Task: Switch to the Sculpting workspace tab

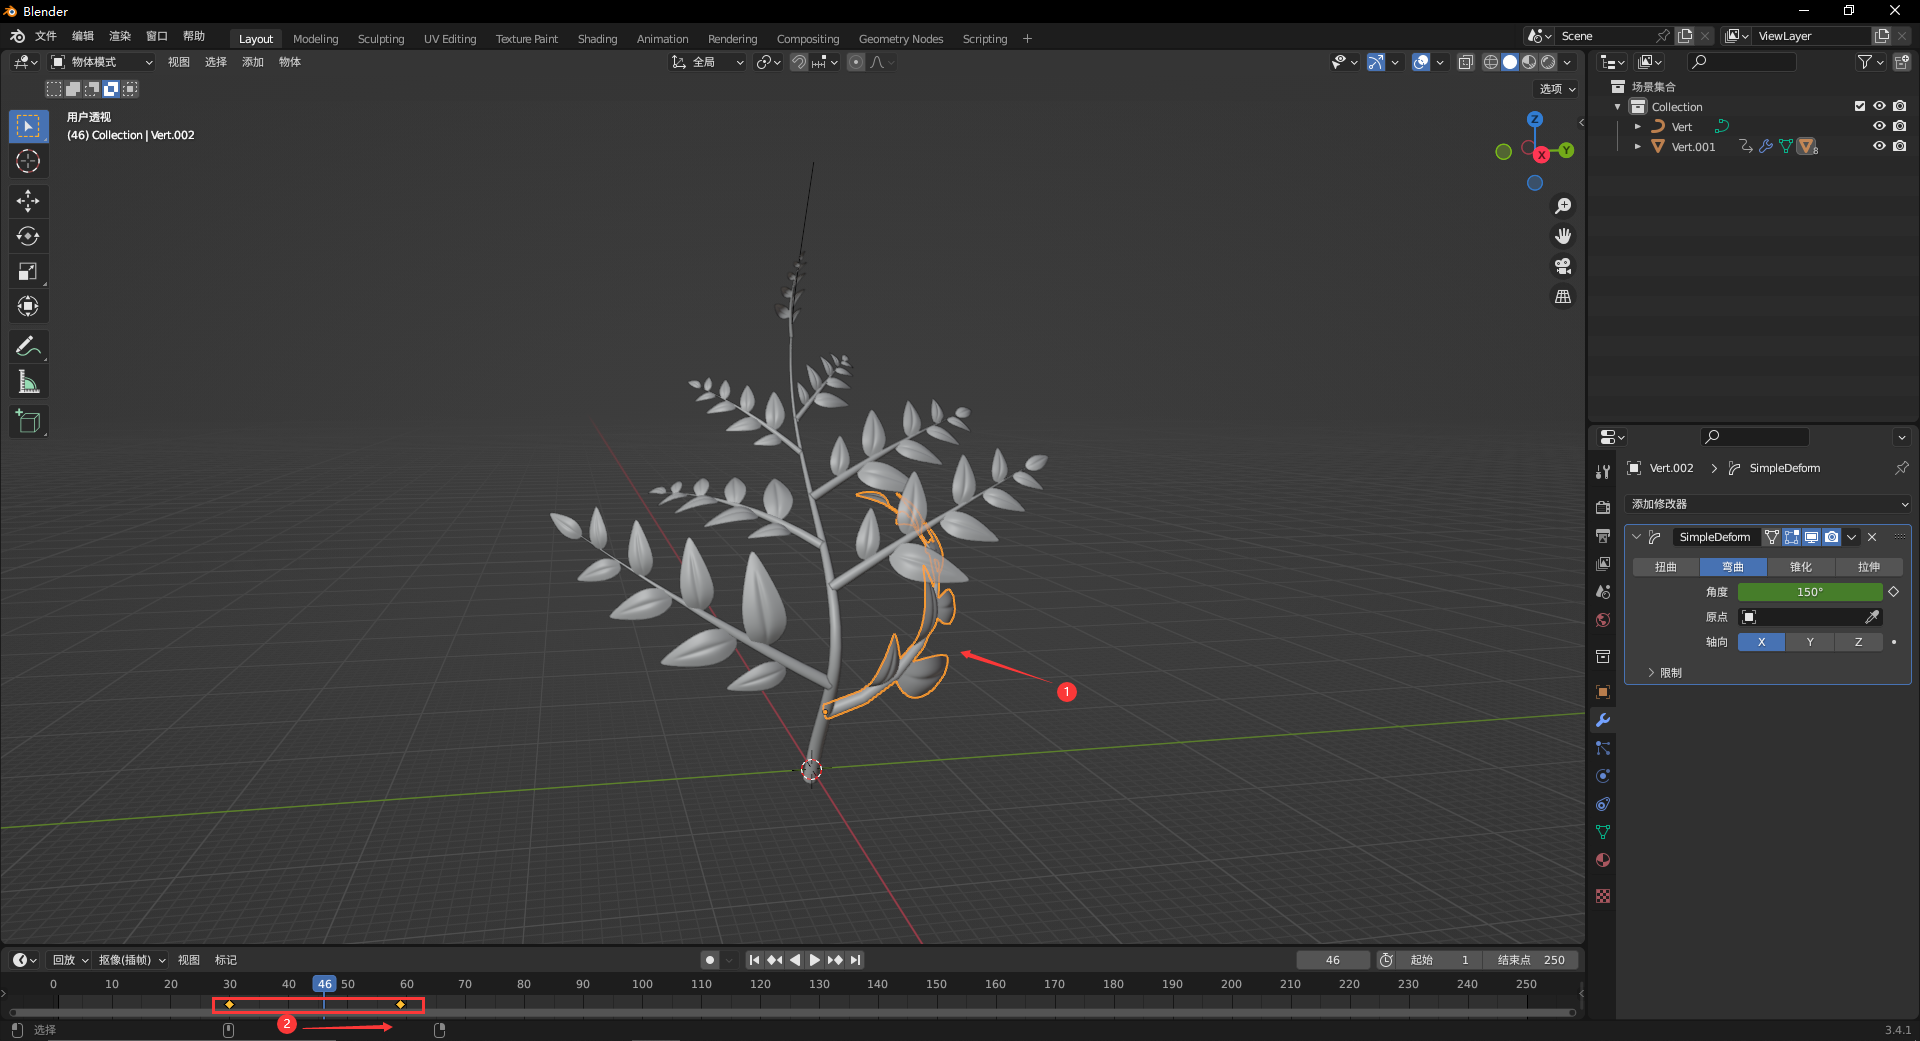Action: [x=381, y=39]
